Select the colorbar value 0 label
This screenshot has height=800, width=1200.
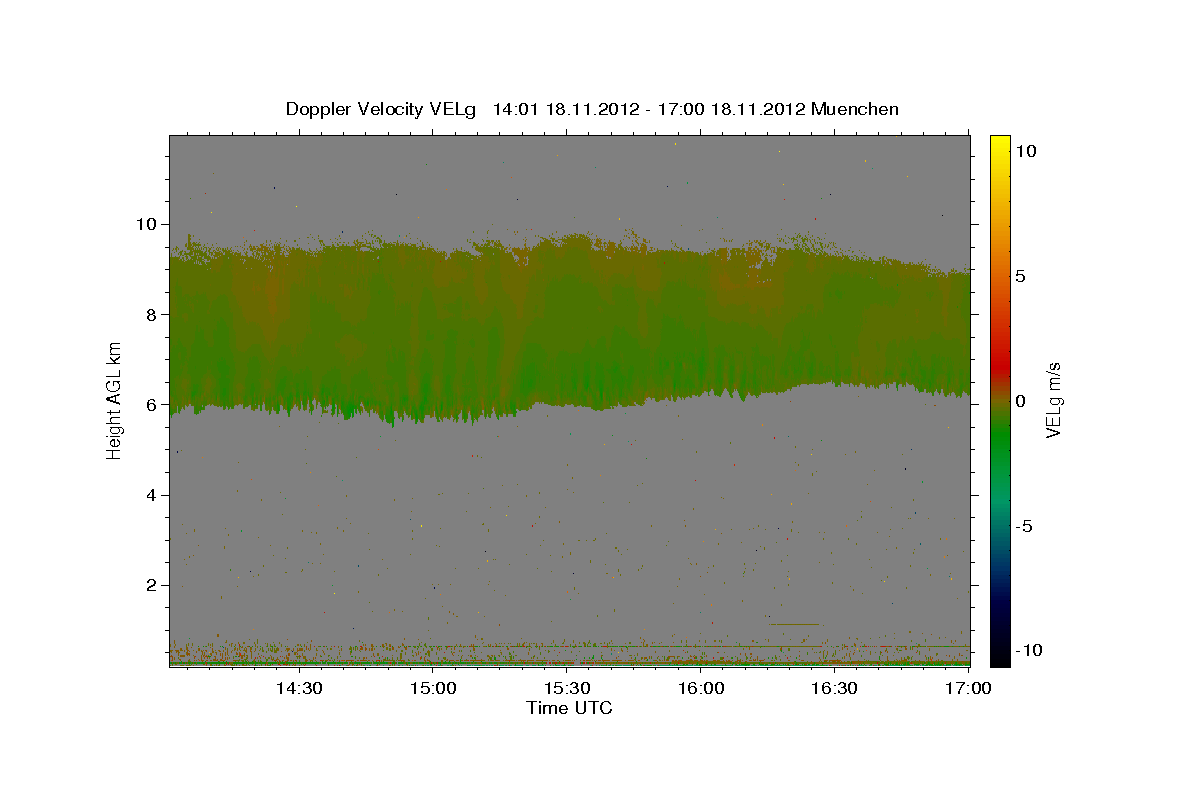(x=1021, y=401)
